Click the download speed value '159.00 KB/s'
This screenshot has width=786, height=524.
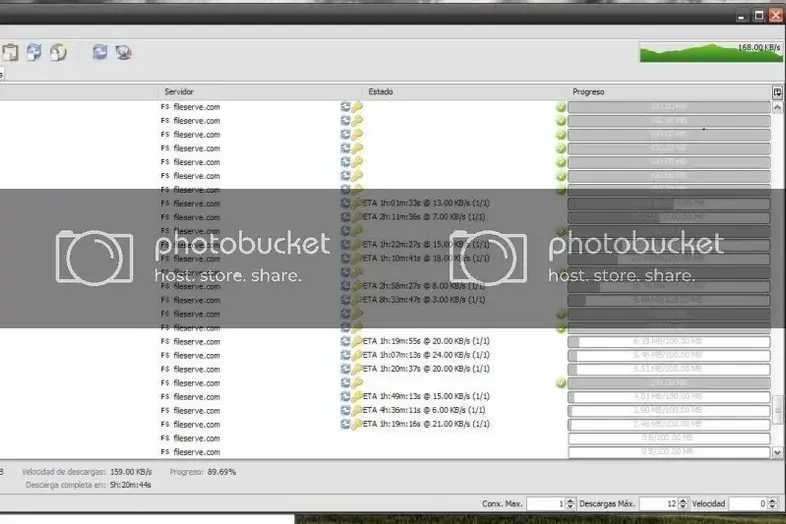[130, 472]
